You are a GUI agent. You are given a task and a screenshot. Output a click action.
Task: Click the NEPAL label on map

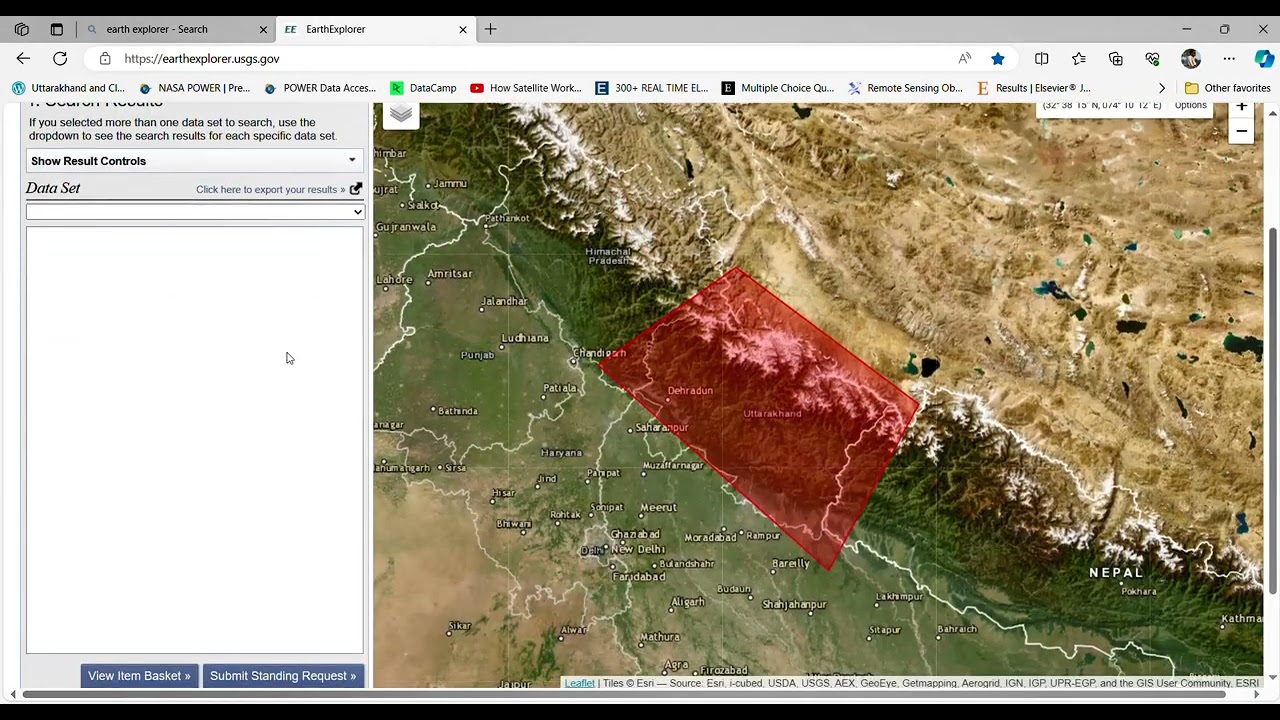pos(1116,573)
